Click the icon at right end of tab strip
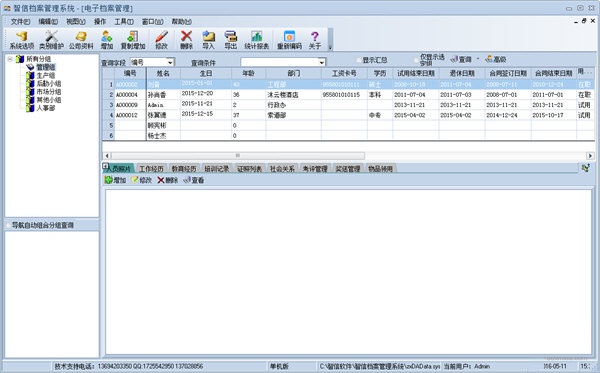The width and height of the screenshot is (600, 373). pos(585,168)
